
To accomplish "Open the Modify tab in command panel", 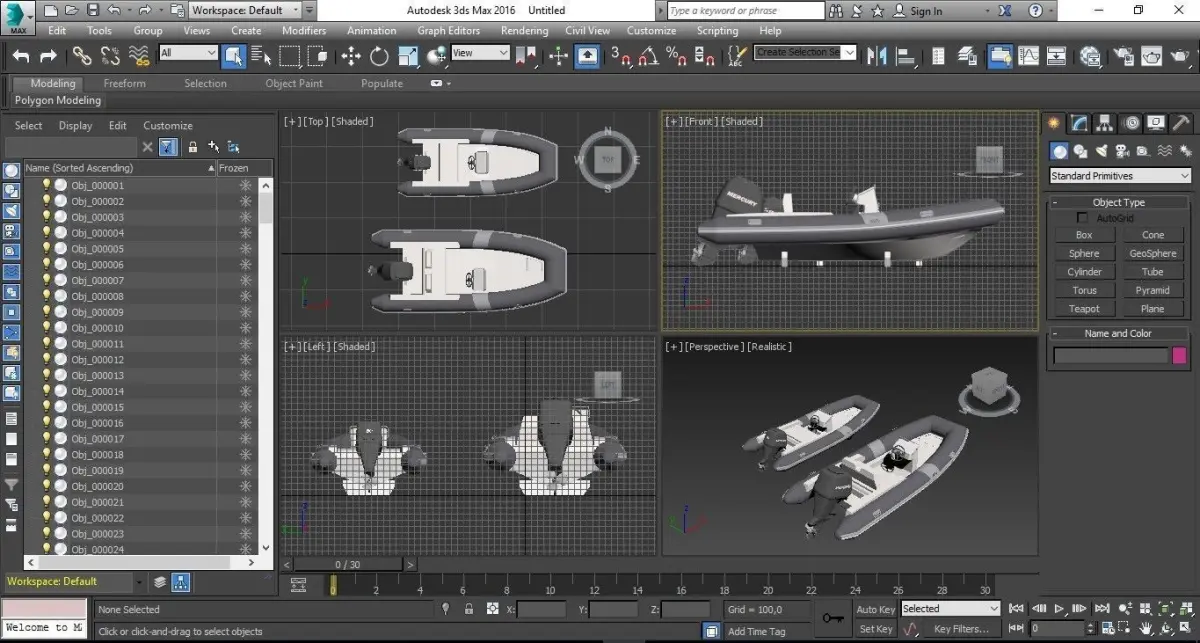I will click(x=1079, y=123).
